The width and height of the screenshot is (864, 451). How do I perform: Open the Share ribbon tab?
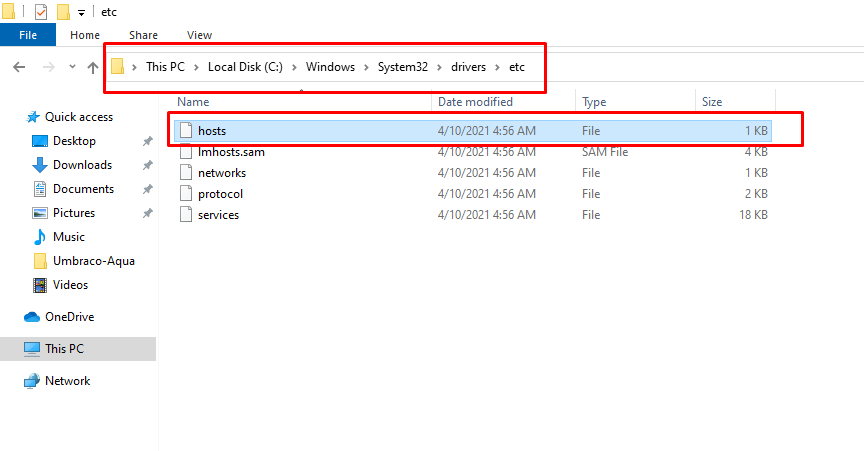click(143, 35)
